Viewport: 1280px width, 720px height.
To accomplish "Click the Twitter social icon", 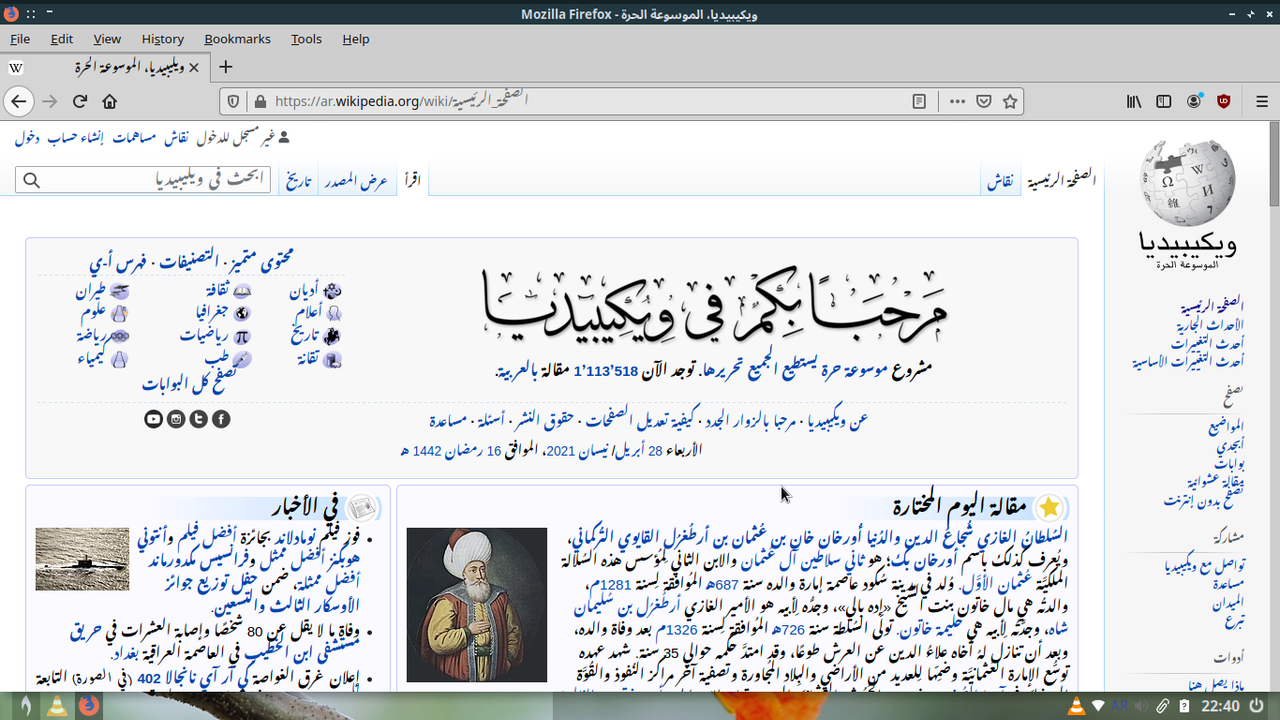I will (x=199, y=419).
